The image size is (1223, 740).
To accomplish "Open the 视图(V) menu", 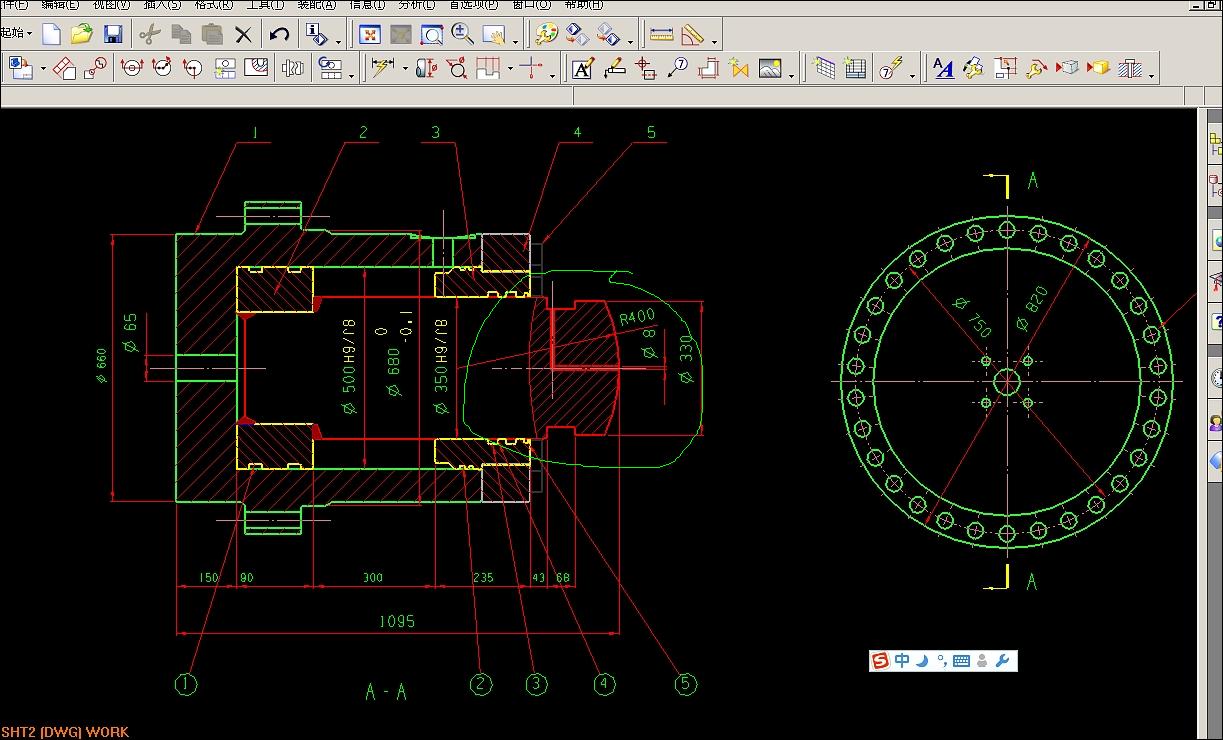I will pyautogui.click(x=111, y=5).
